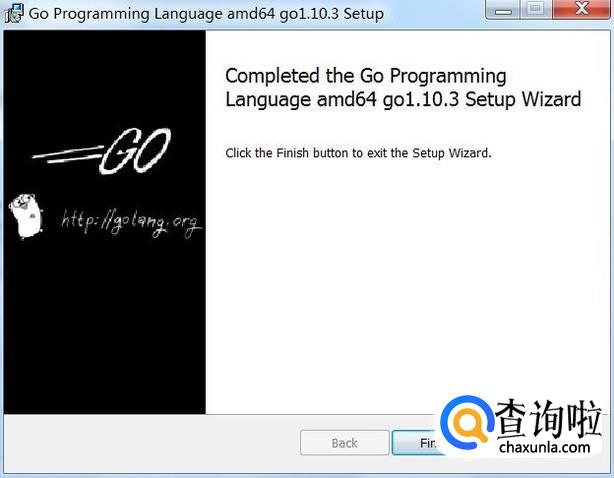Minimize the Go Setup window

point(503,10)
